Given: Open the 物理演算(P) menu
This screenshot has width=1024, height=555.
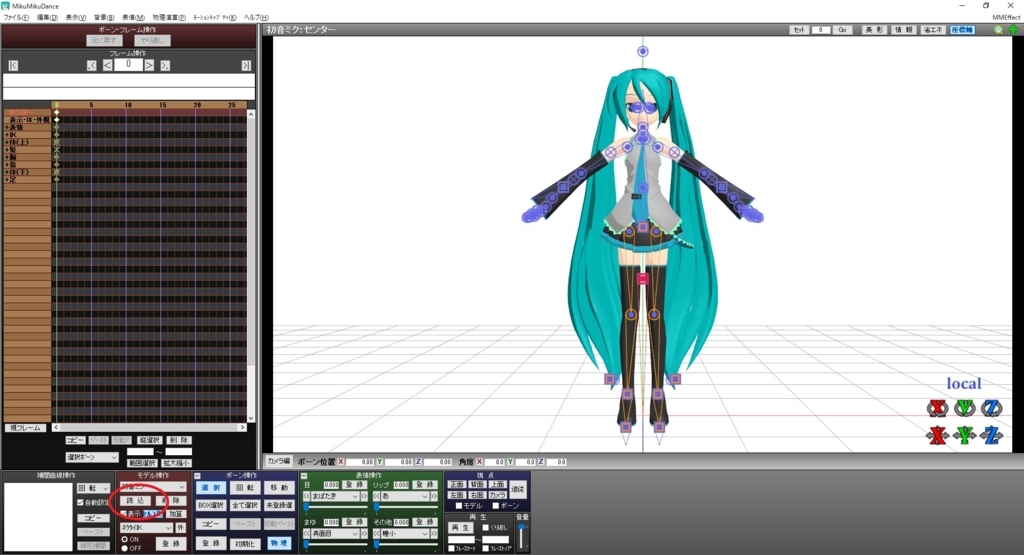Looking at the screenshot, I should pos(168,18).
